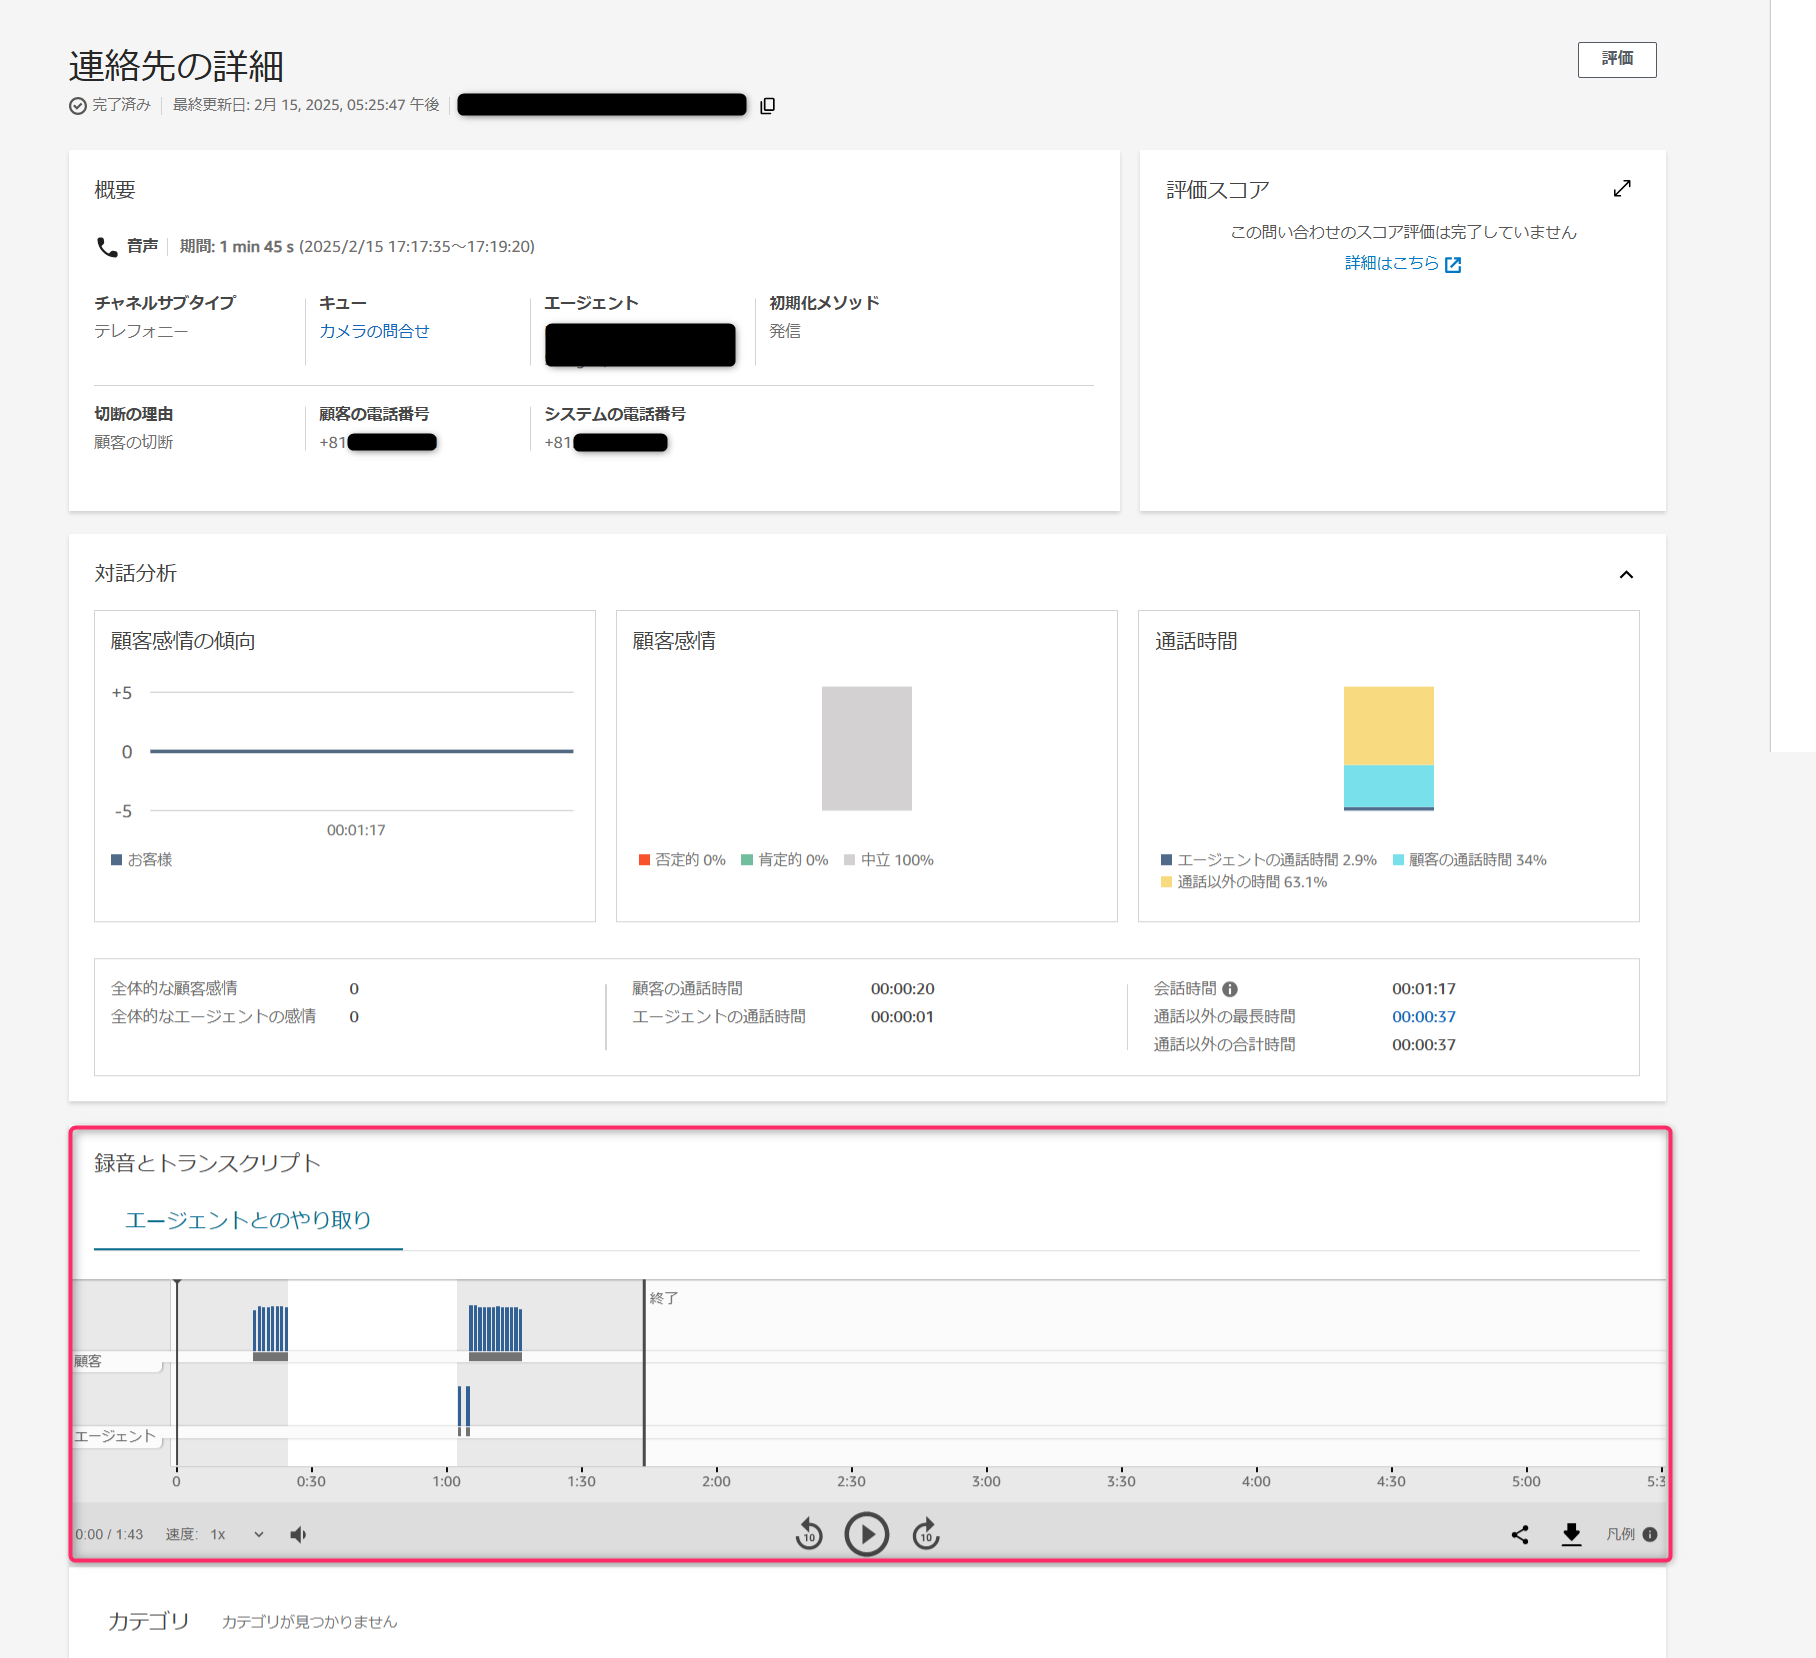Screen dimensions: 1816x1658
Task: Play the call recording
Action: 866,1534
